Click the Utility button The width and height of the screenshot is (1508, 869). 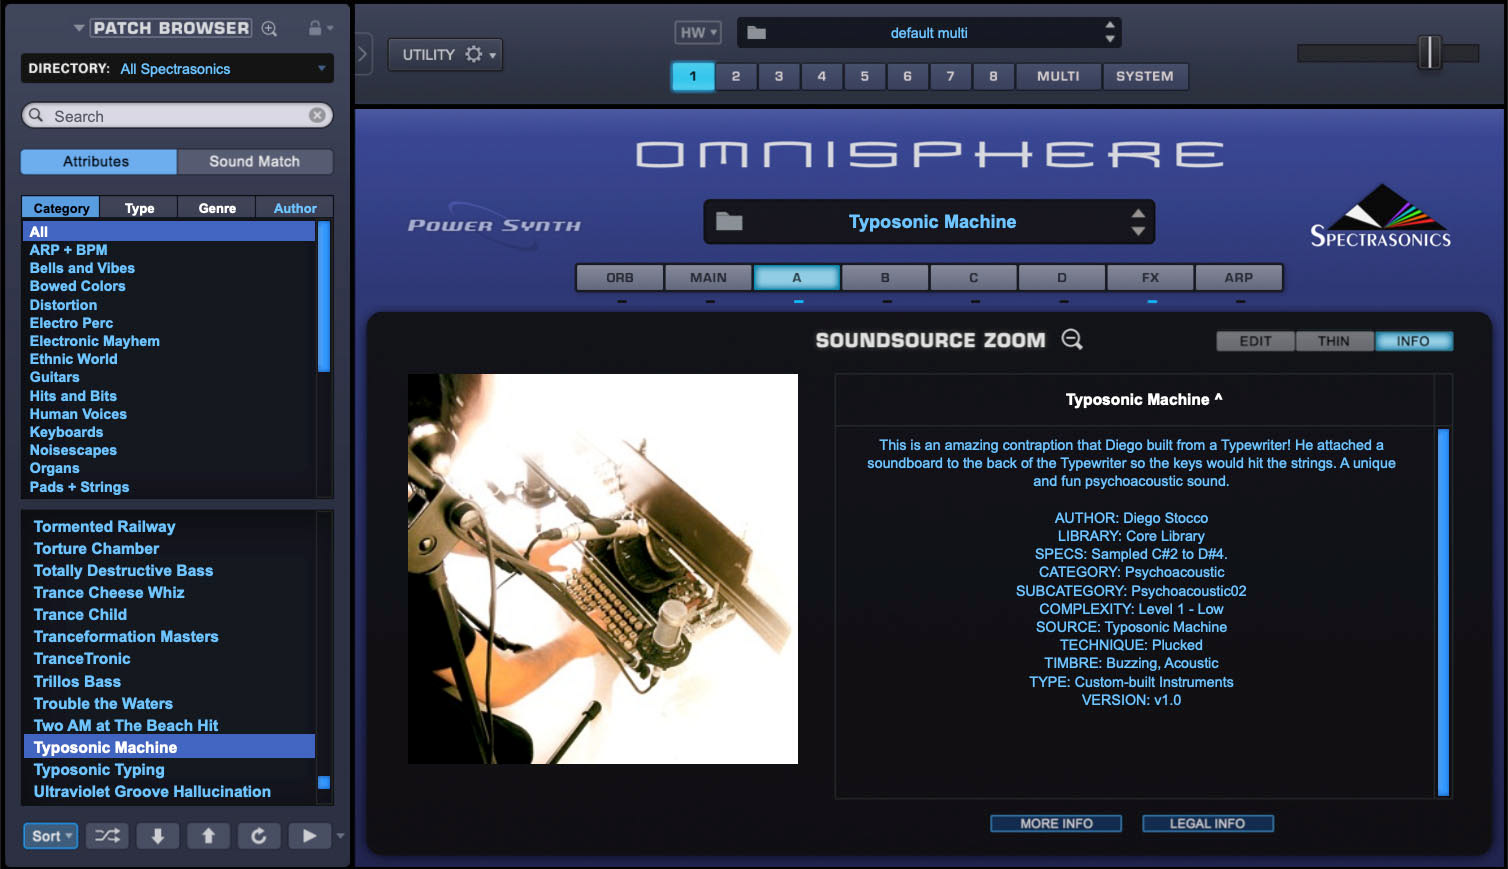coord(445,54)
